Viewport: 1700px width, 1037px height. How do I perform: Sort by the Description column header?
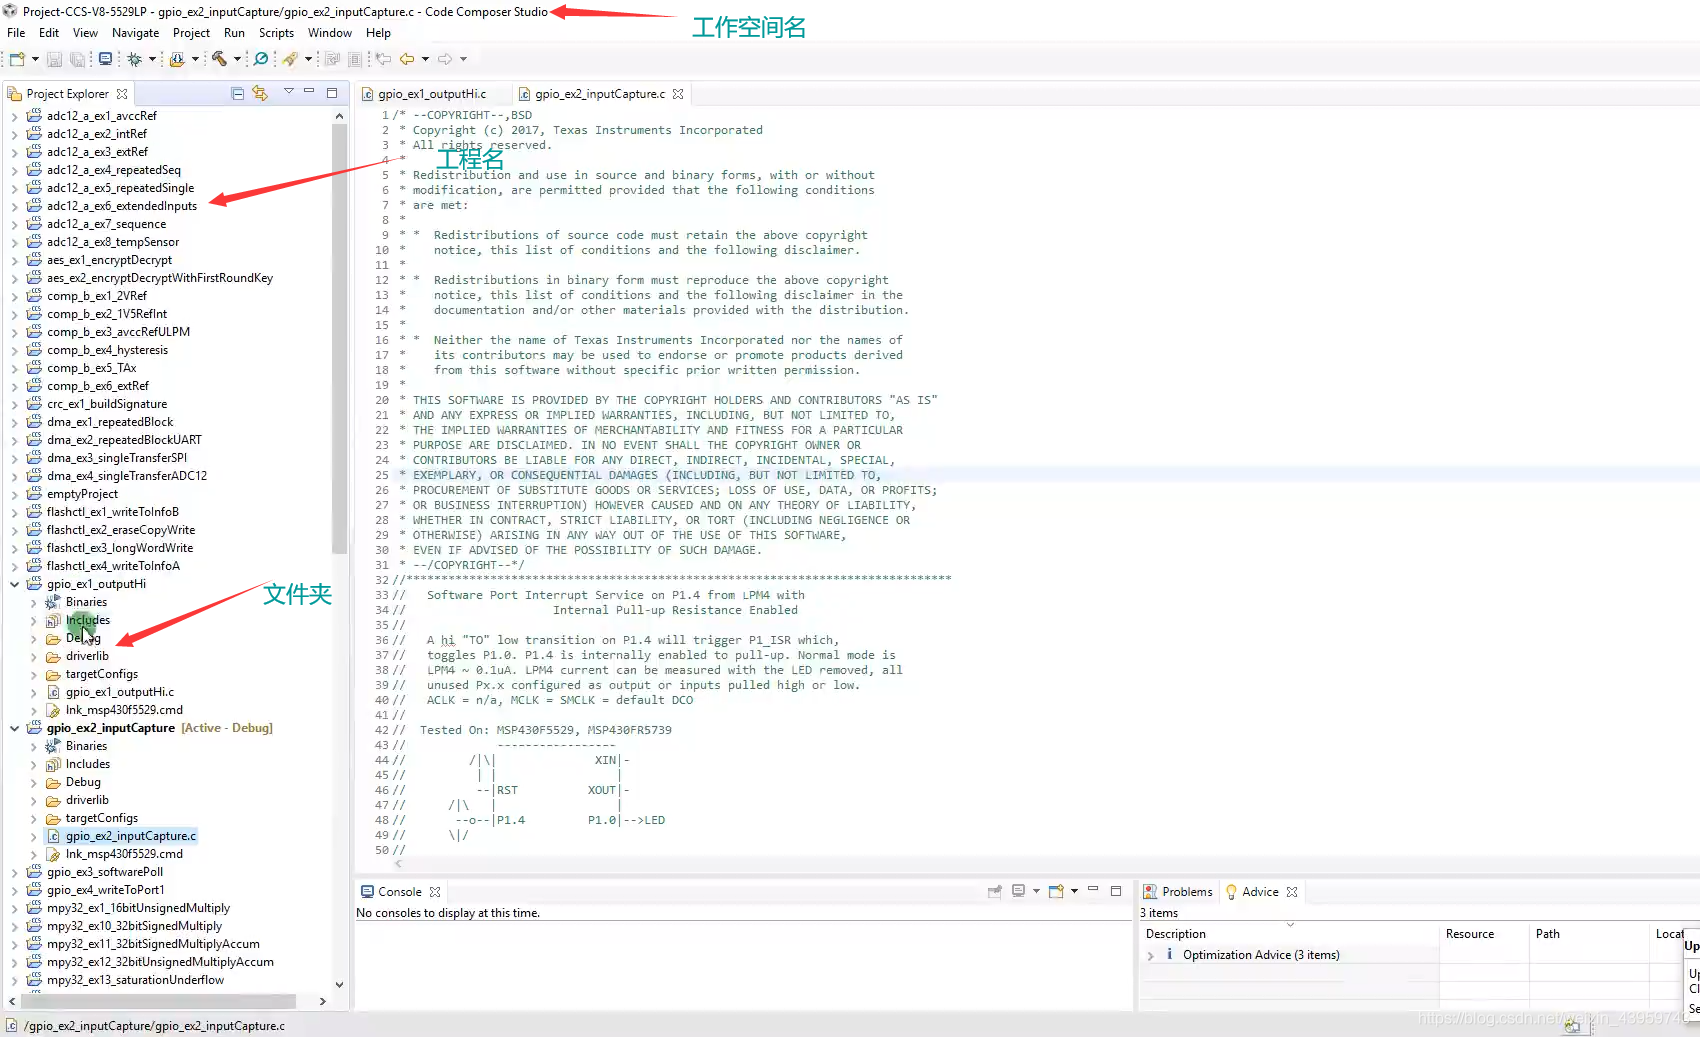[1290, 934]
